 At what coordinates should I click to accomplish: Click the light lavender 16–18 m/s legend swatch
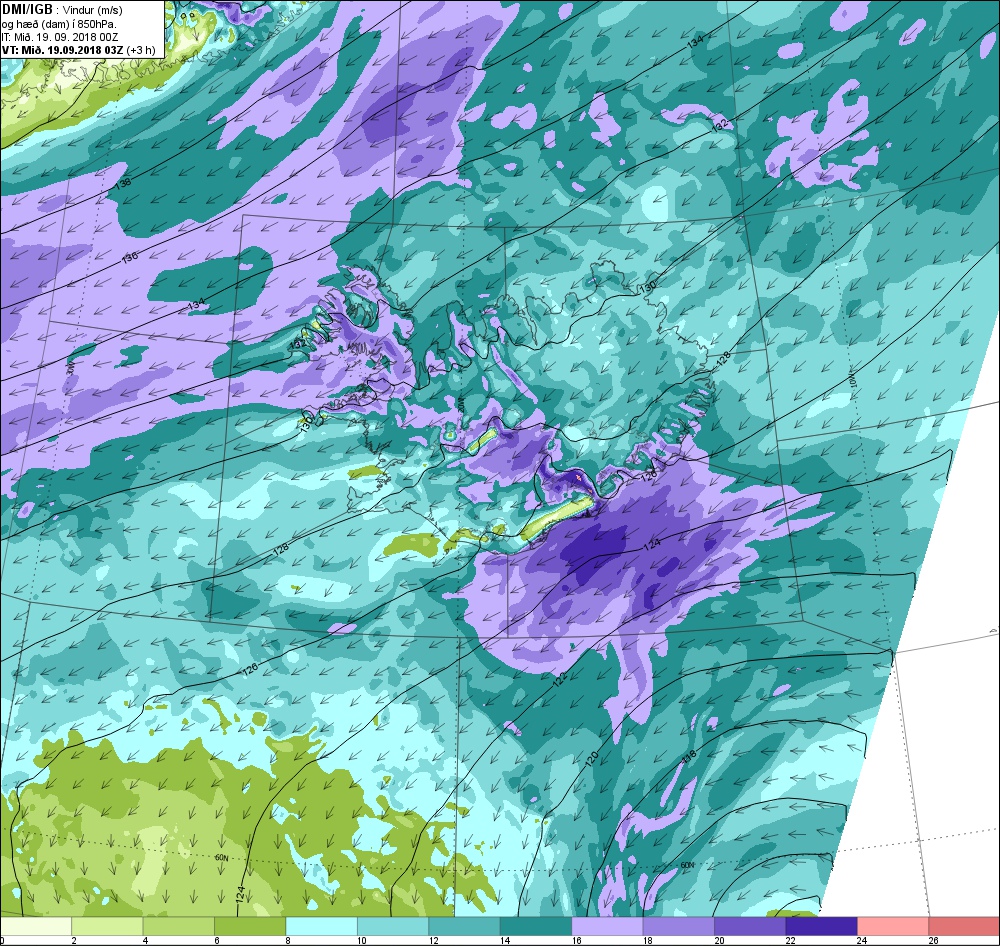point(607,926)
